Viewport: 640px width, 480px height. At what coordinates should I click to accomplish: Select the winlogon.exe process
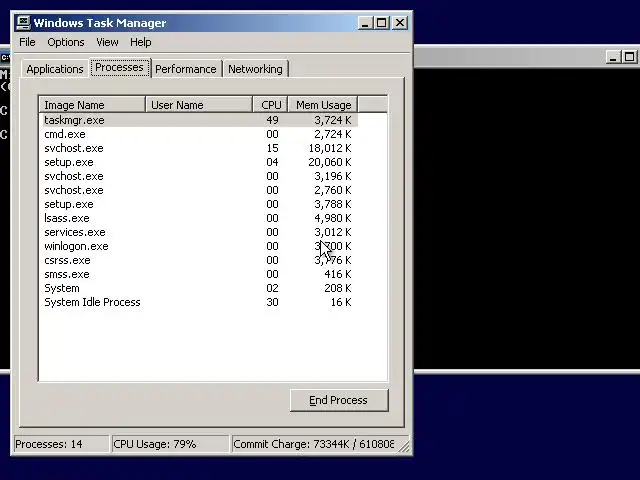point(199,246)
